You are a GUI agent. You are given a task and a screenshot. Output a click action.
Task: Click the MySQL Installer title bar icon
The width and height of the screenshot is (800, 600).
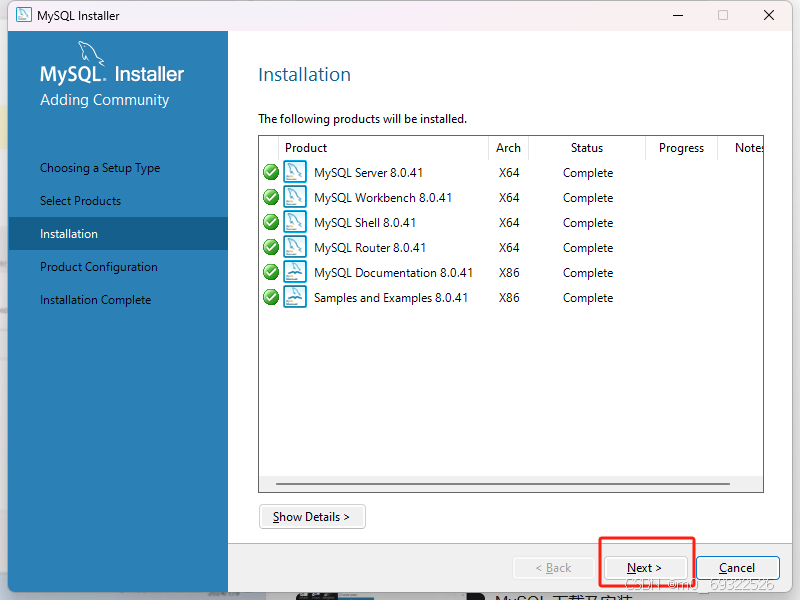coord(23,15)
